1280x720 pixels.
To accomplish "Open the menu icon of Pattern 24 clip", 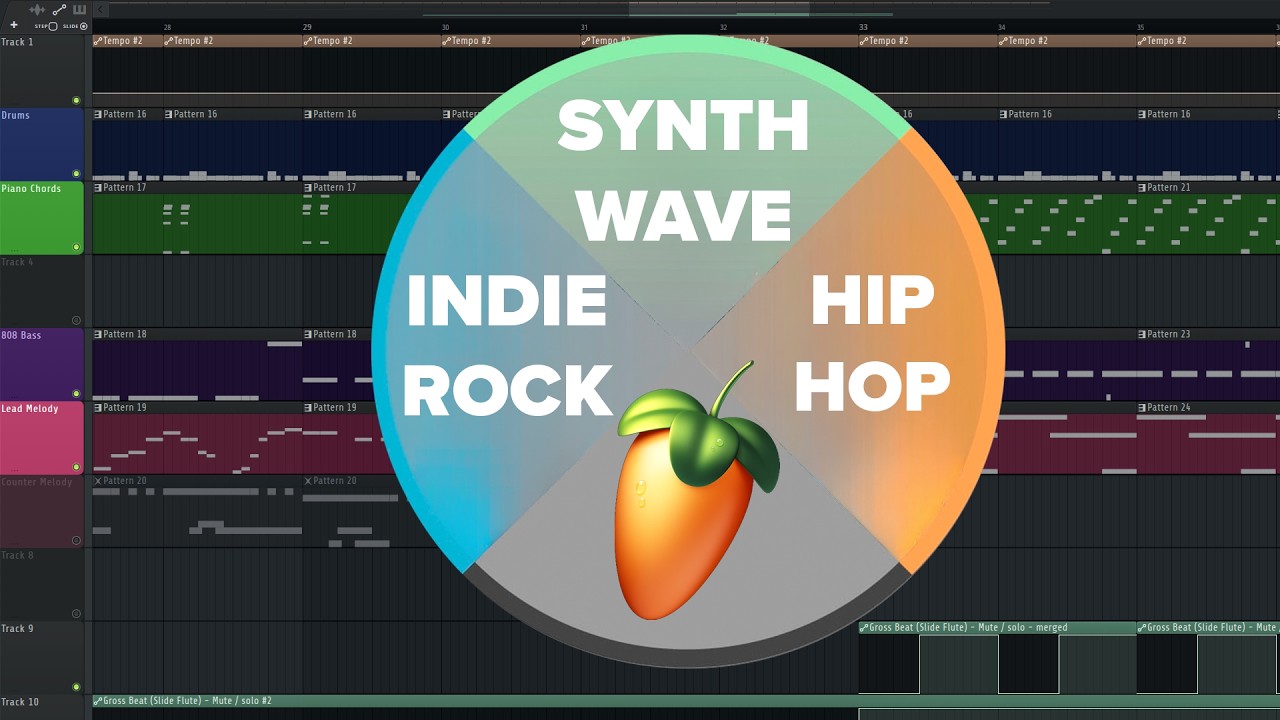I will [x=1141, y=407].
